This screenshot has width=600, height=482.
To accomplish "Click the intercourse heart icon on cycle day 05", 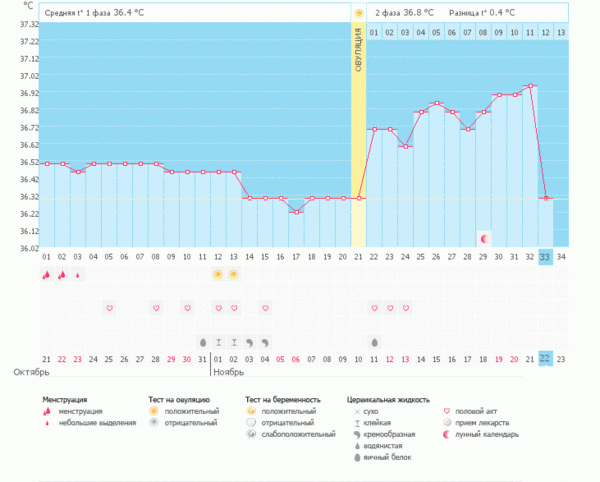I will [110, 308].
